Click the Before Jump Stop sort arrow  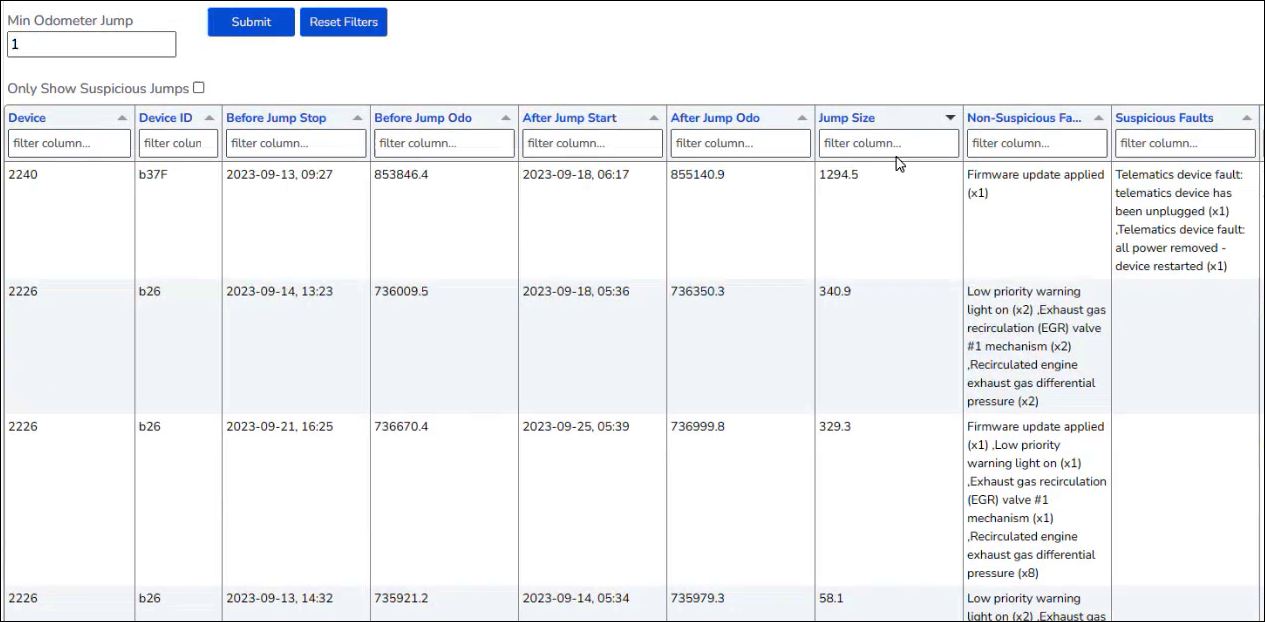click(357, 118)
